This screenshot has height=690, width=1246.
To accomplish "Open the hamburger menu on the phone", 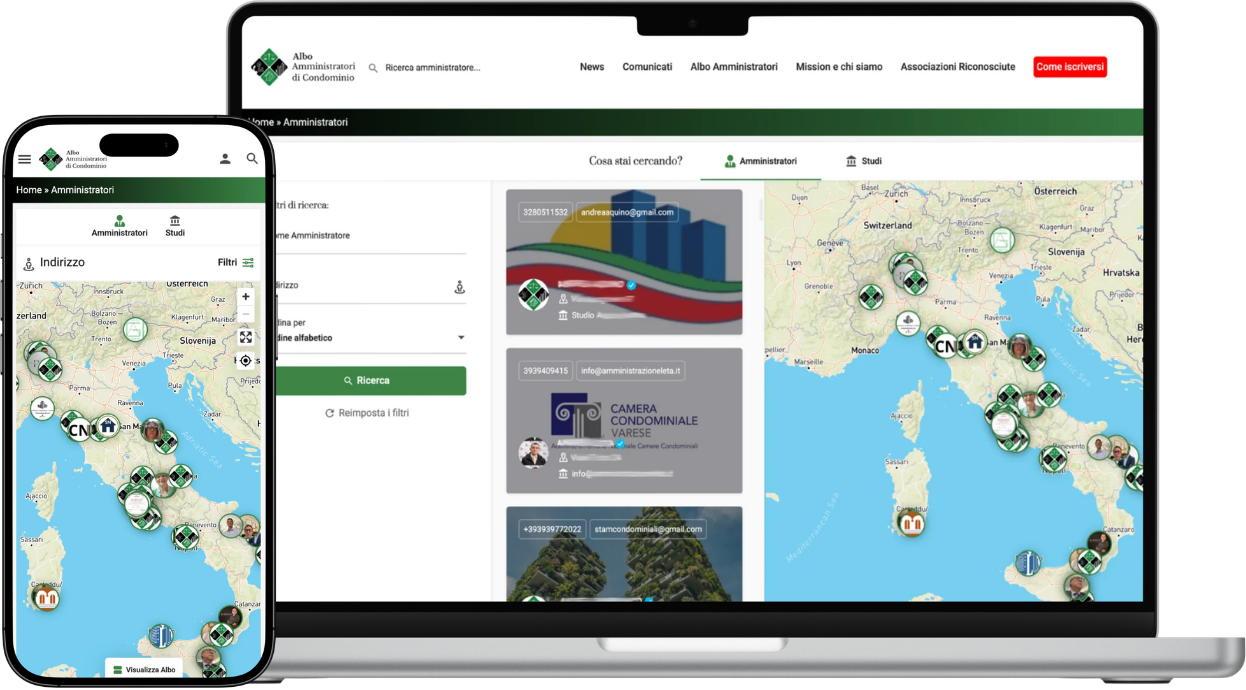I will coord(25,159).
